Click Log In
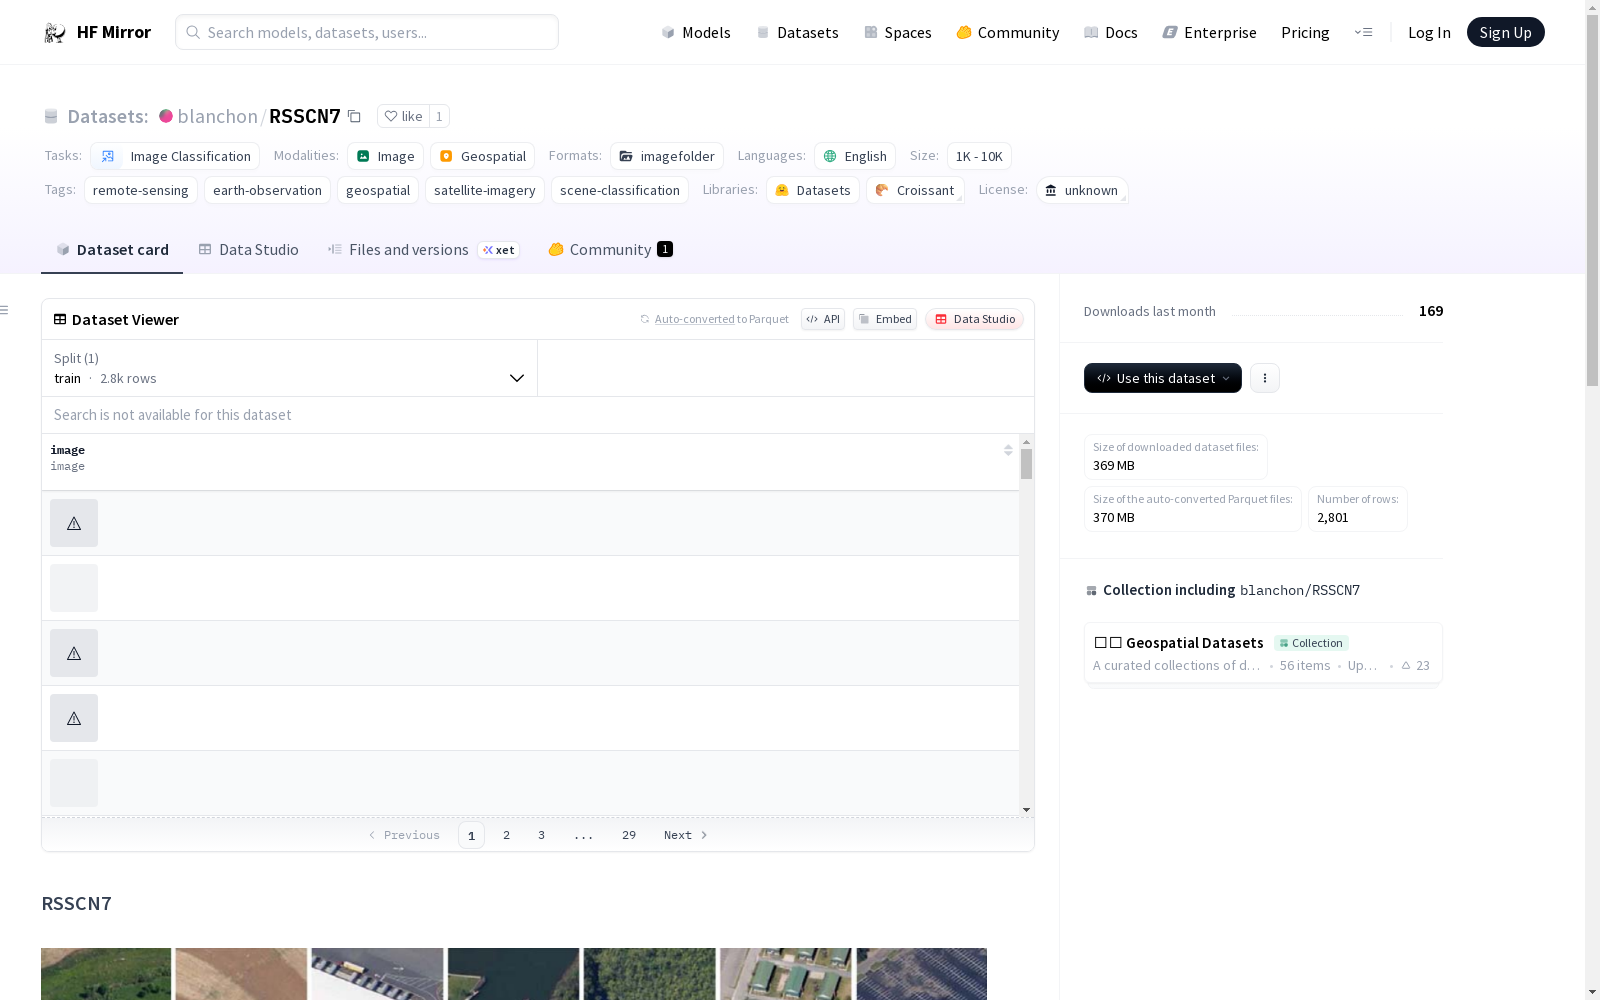1600x1000 pixels. point(1429,33)
